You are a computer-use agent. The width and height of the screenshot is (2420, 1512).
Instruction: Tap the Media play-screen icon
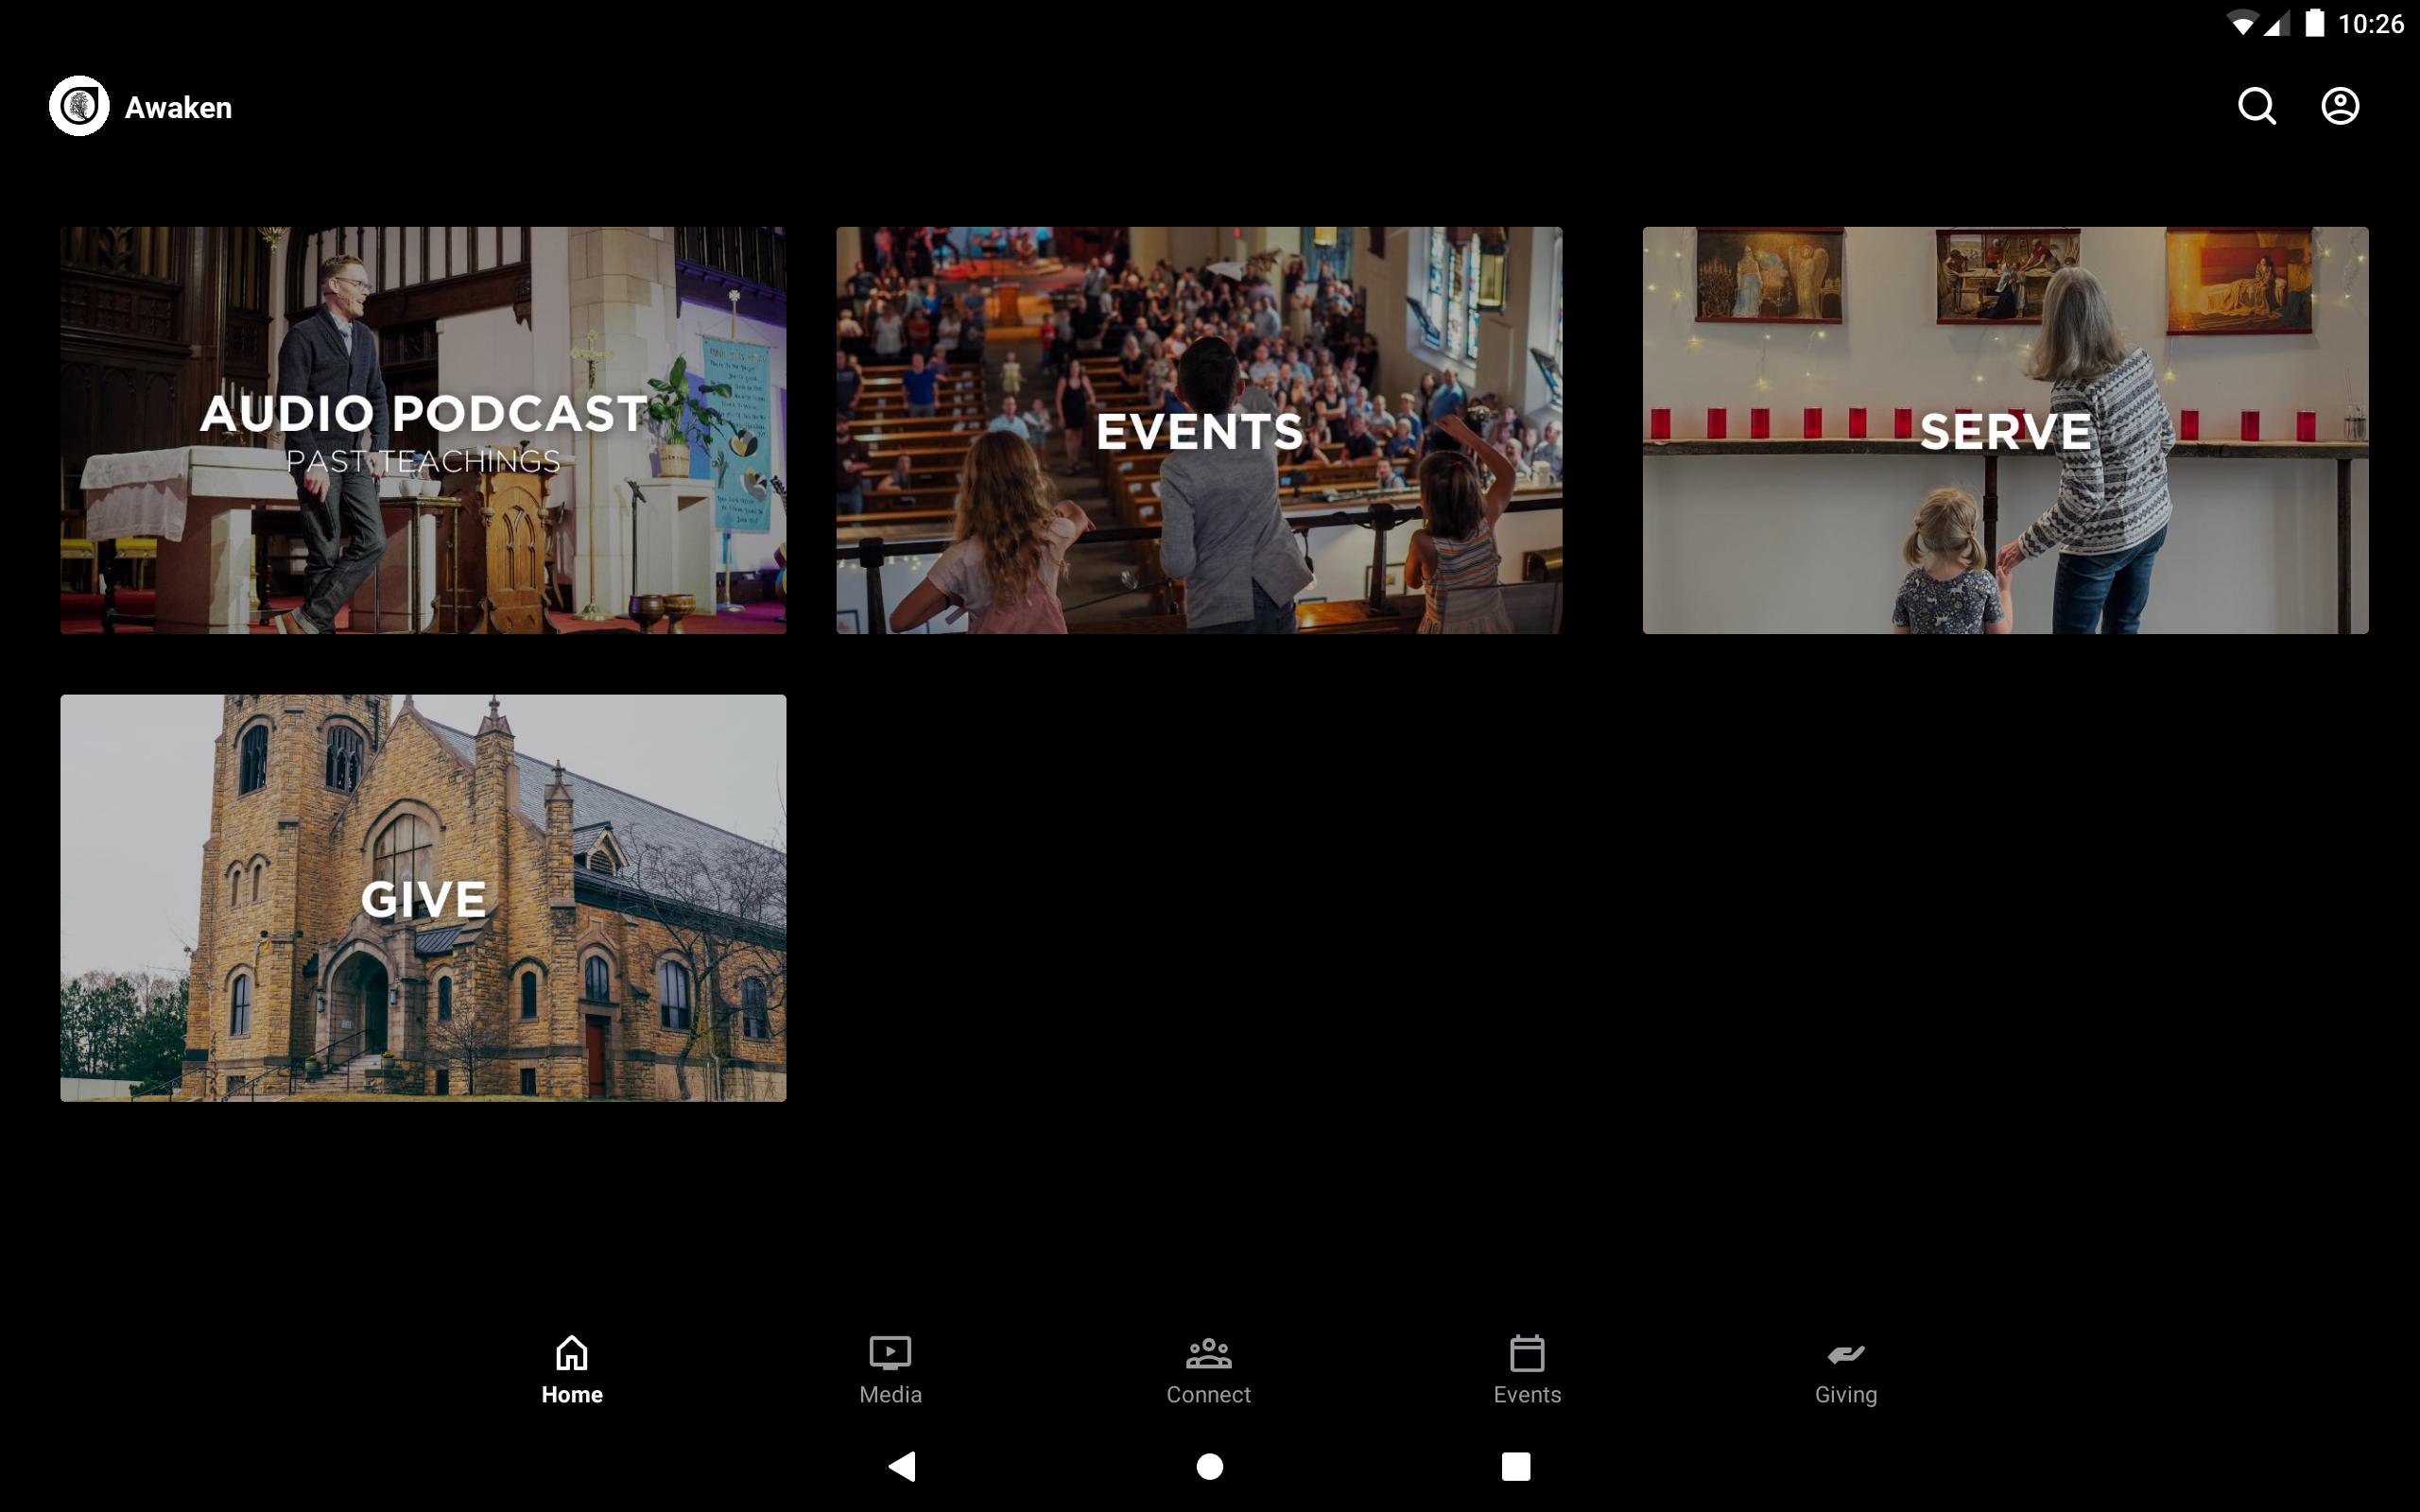pos(890,1353)
